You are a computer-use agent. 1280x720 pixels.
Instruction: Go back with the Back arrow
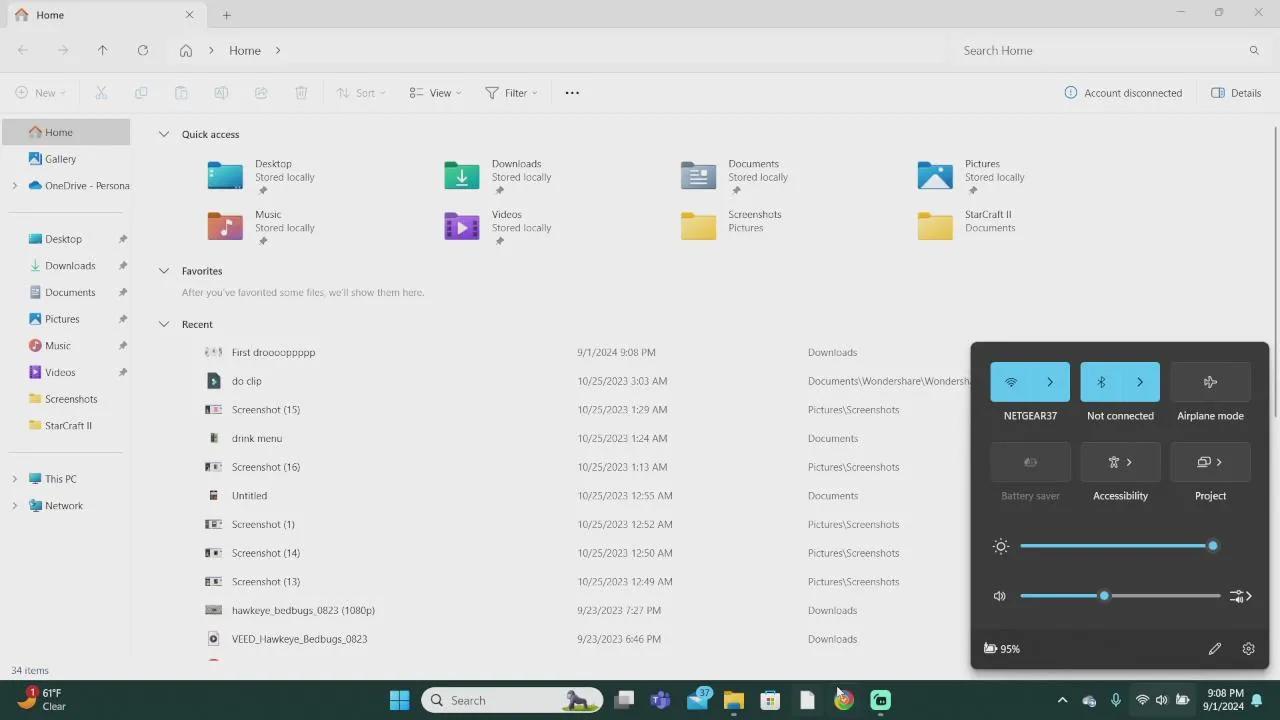(x=22, y=50)
